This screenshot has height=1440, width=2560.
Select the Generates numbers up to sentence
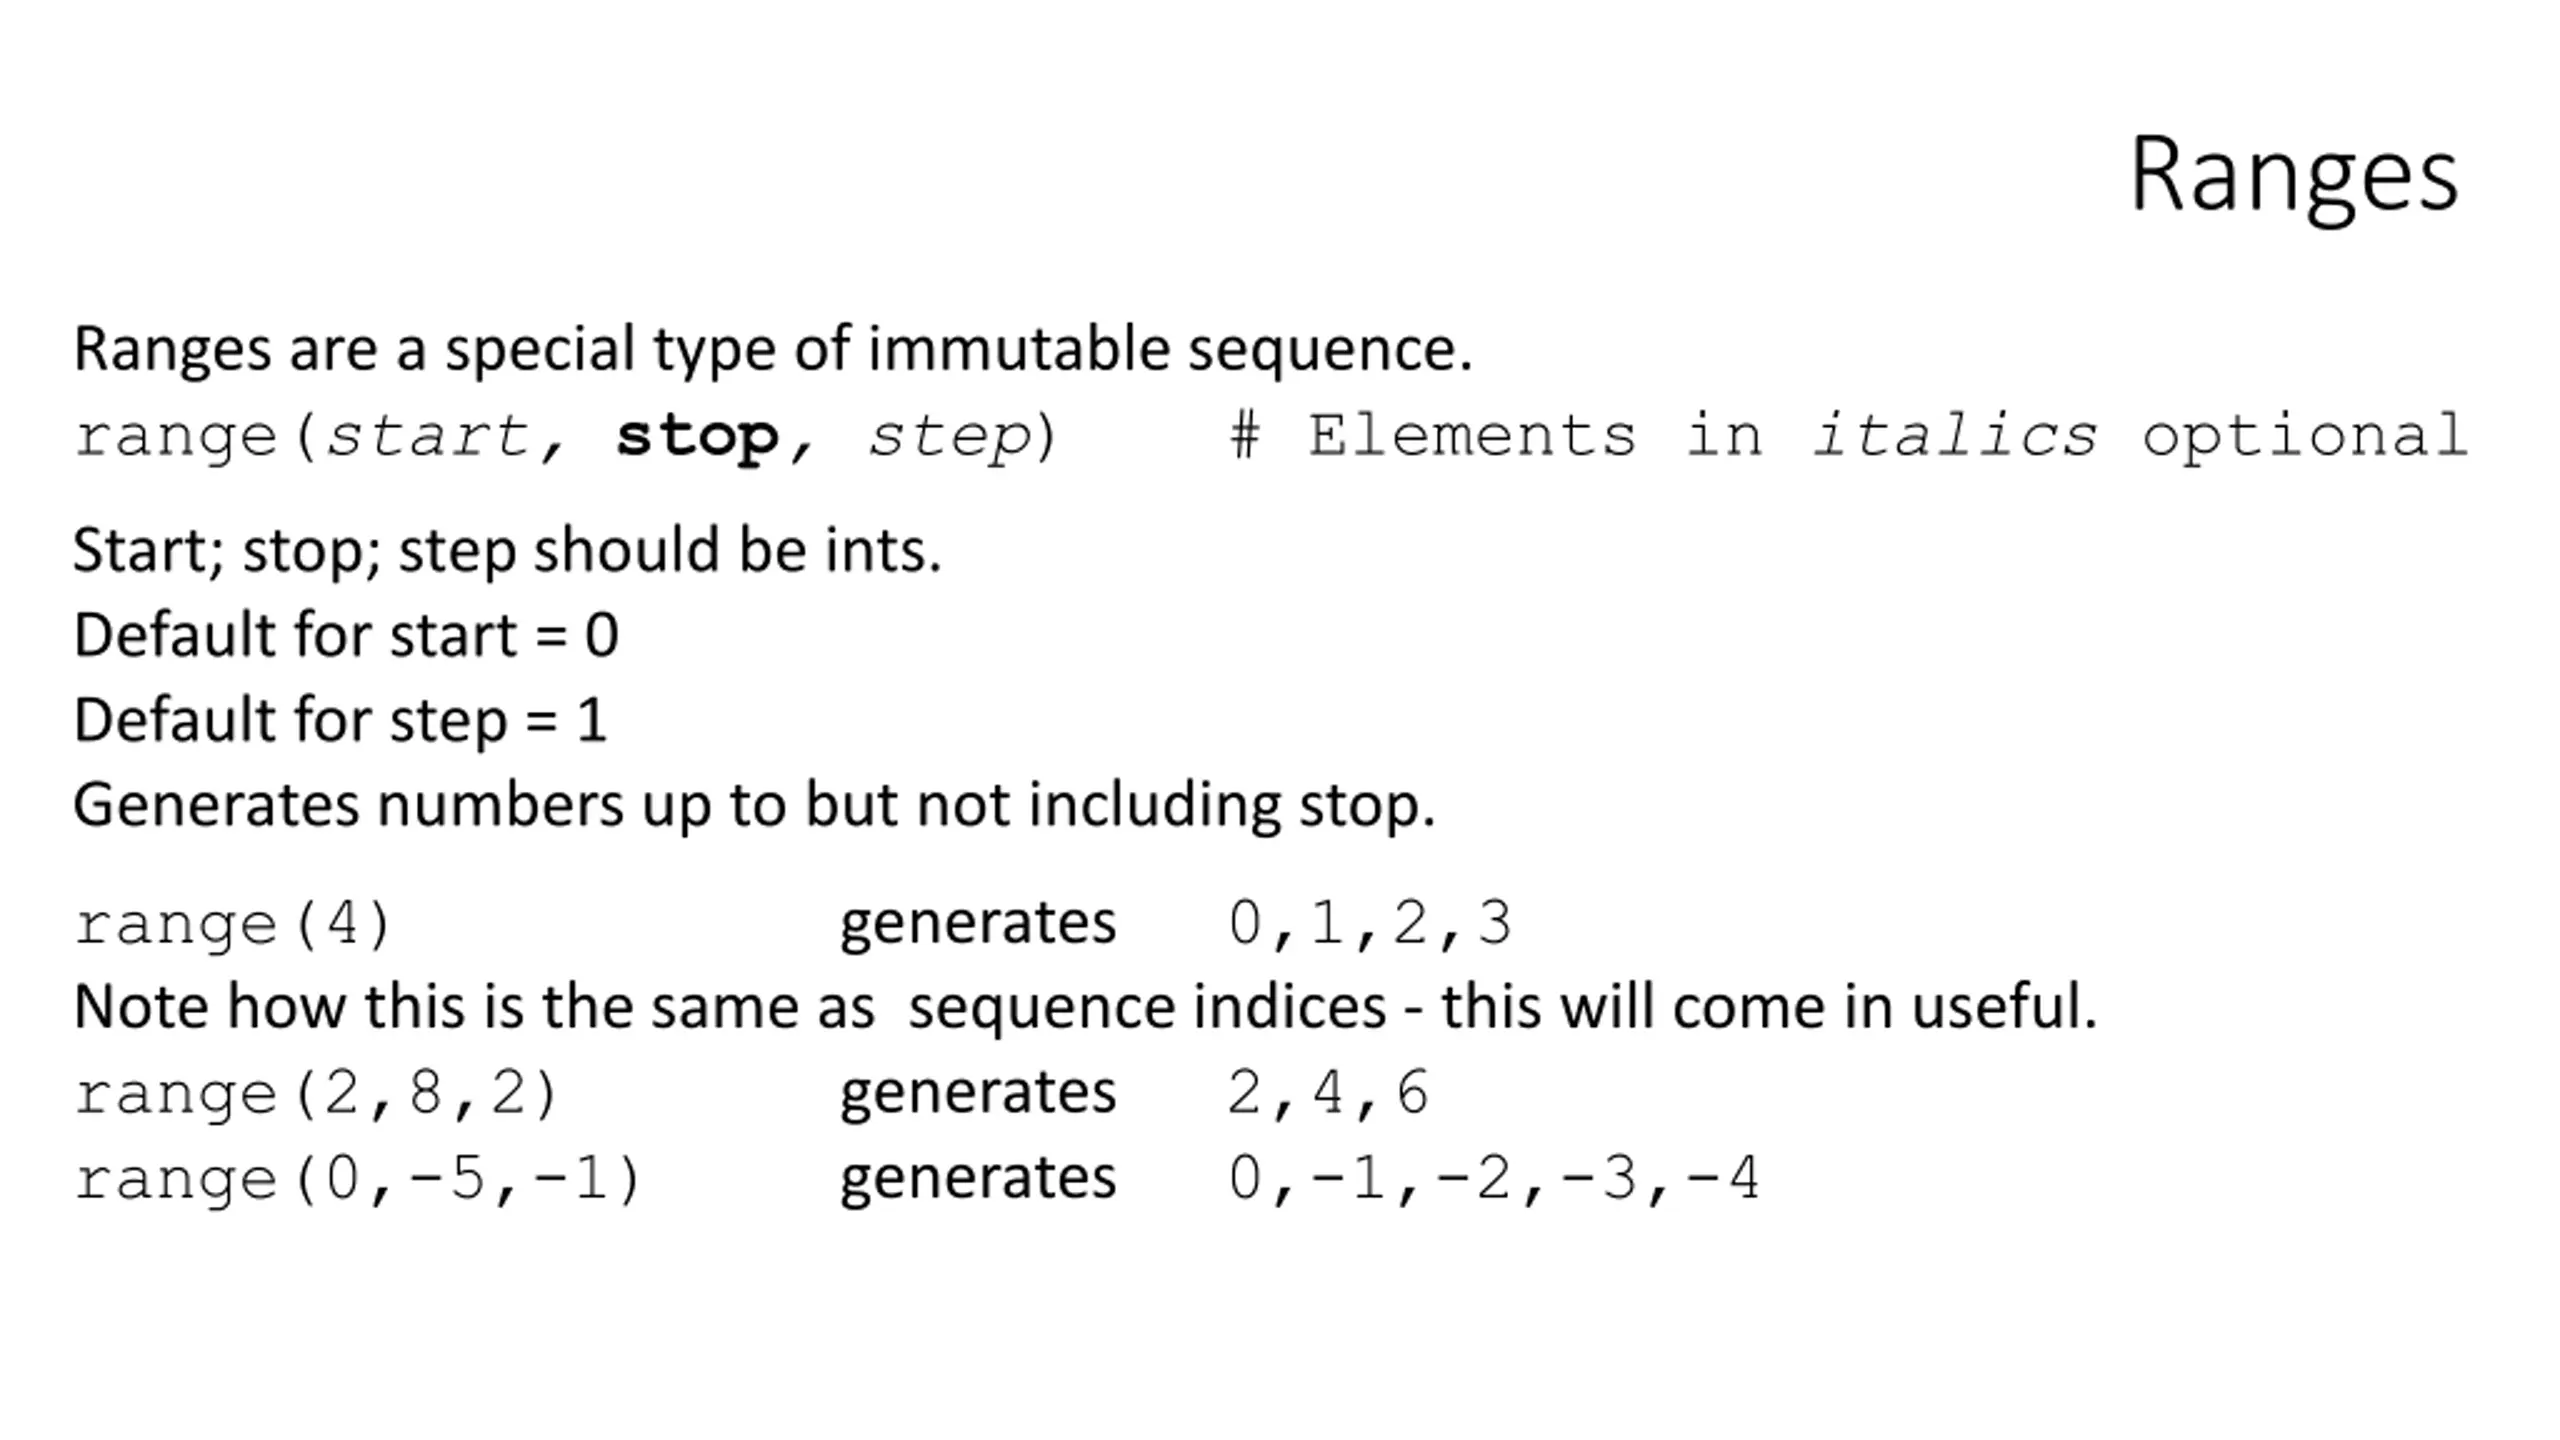click(754, 806)
